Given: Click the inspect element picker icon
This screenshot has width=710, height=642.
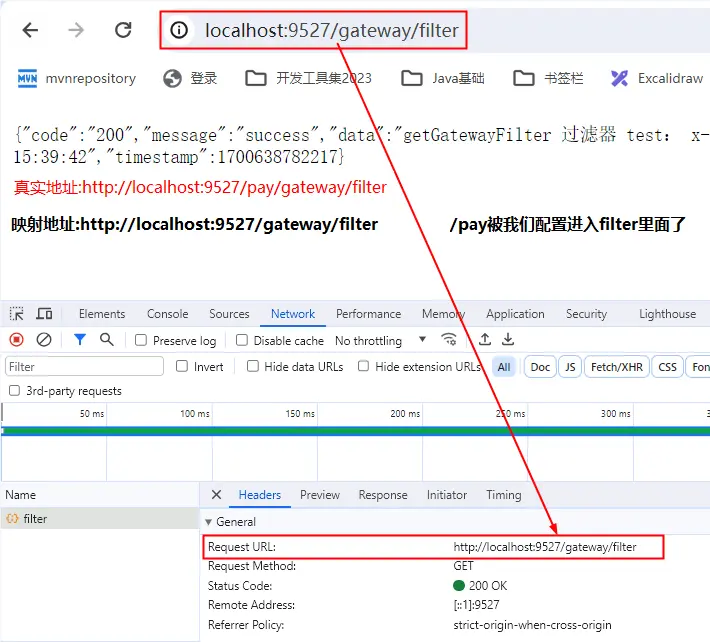Looking at the screenshot, I should (x=16, y=314).
